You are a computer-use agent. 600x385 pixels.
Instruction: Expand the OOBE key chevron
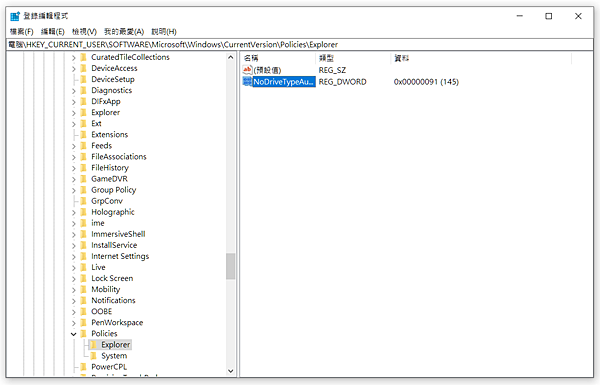tap(74, 312)
